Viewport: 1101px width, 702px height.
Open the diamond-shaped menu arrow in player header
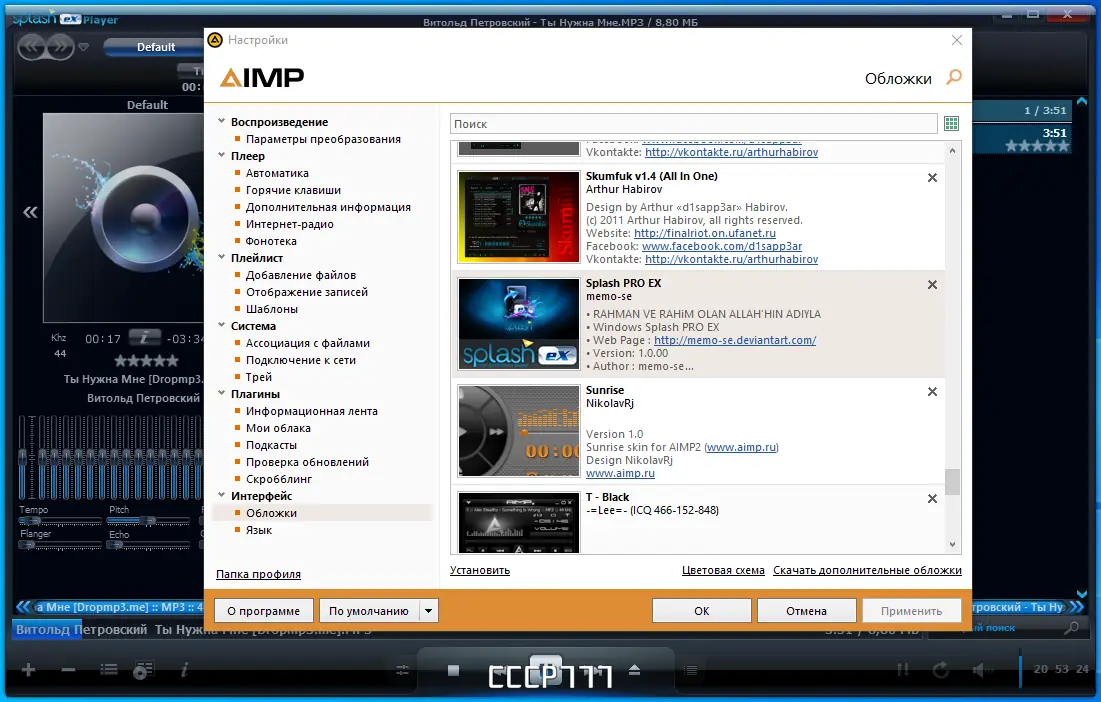coord(84,47)
